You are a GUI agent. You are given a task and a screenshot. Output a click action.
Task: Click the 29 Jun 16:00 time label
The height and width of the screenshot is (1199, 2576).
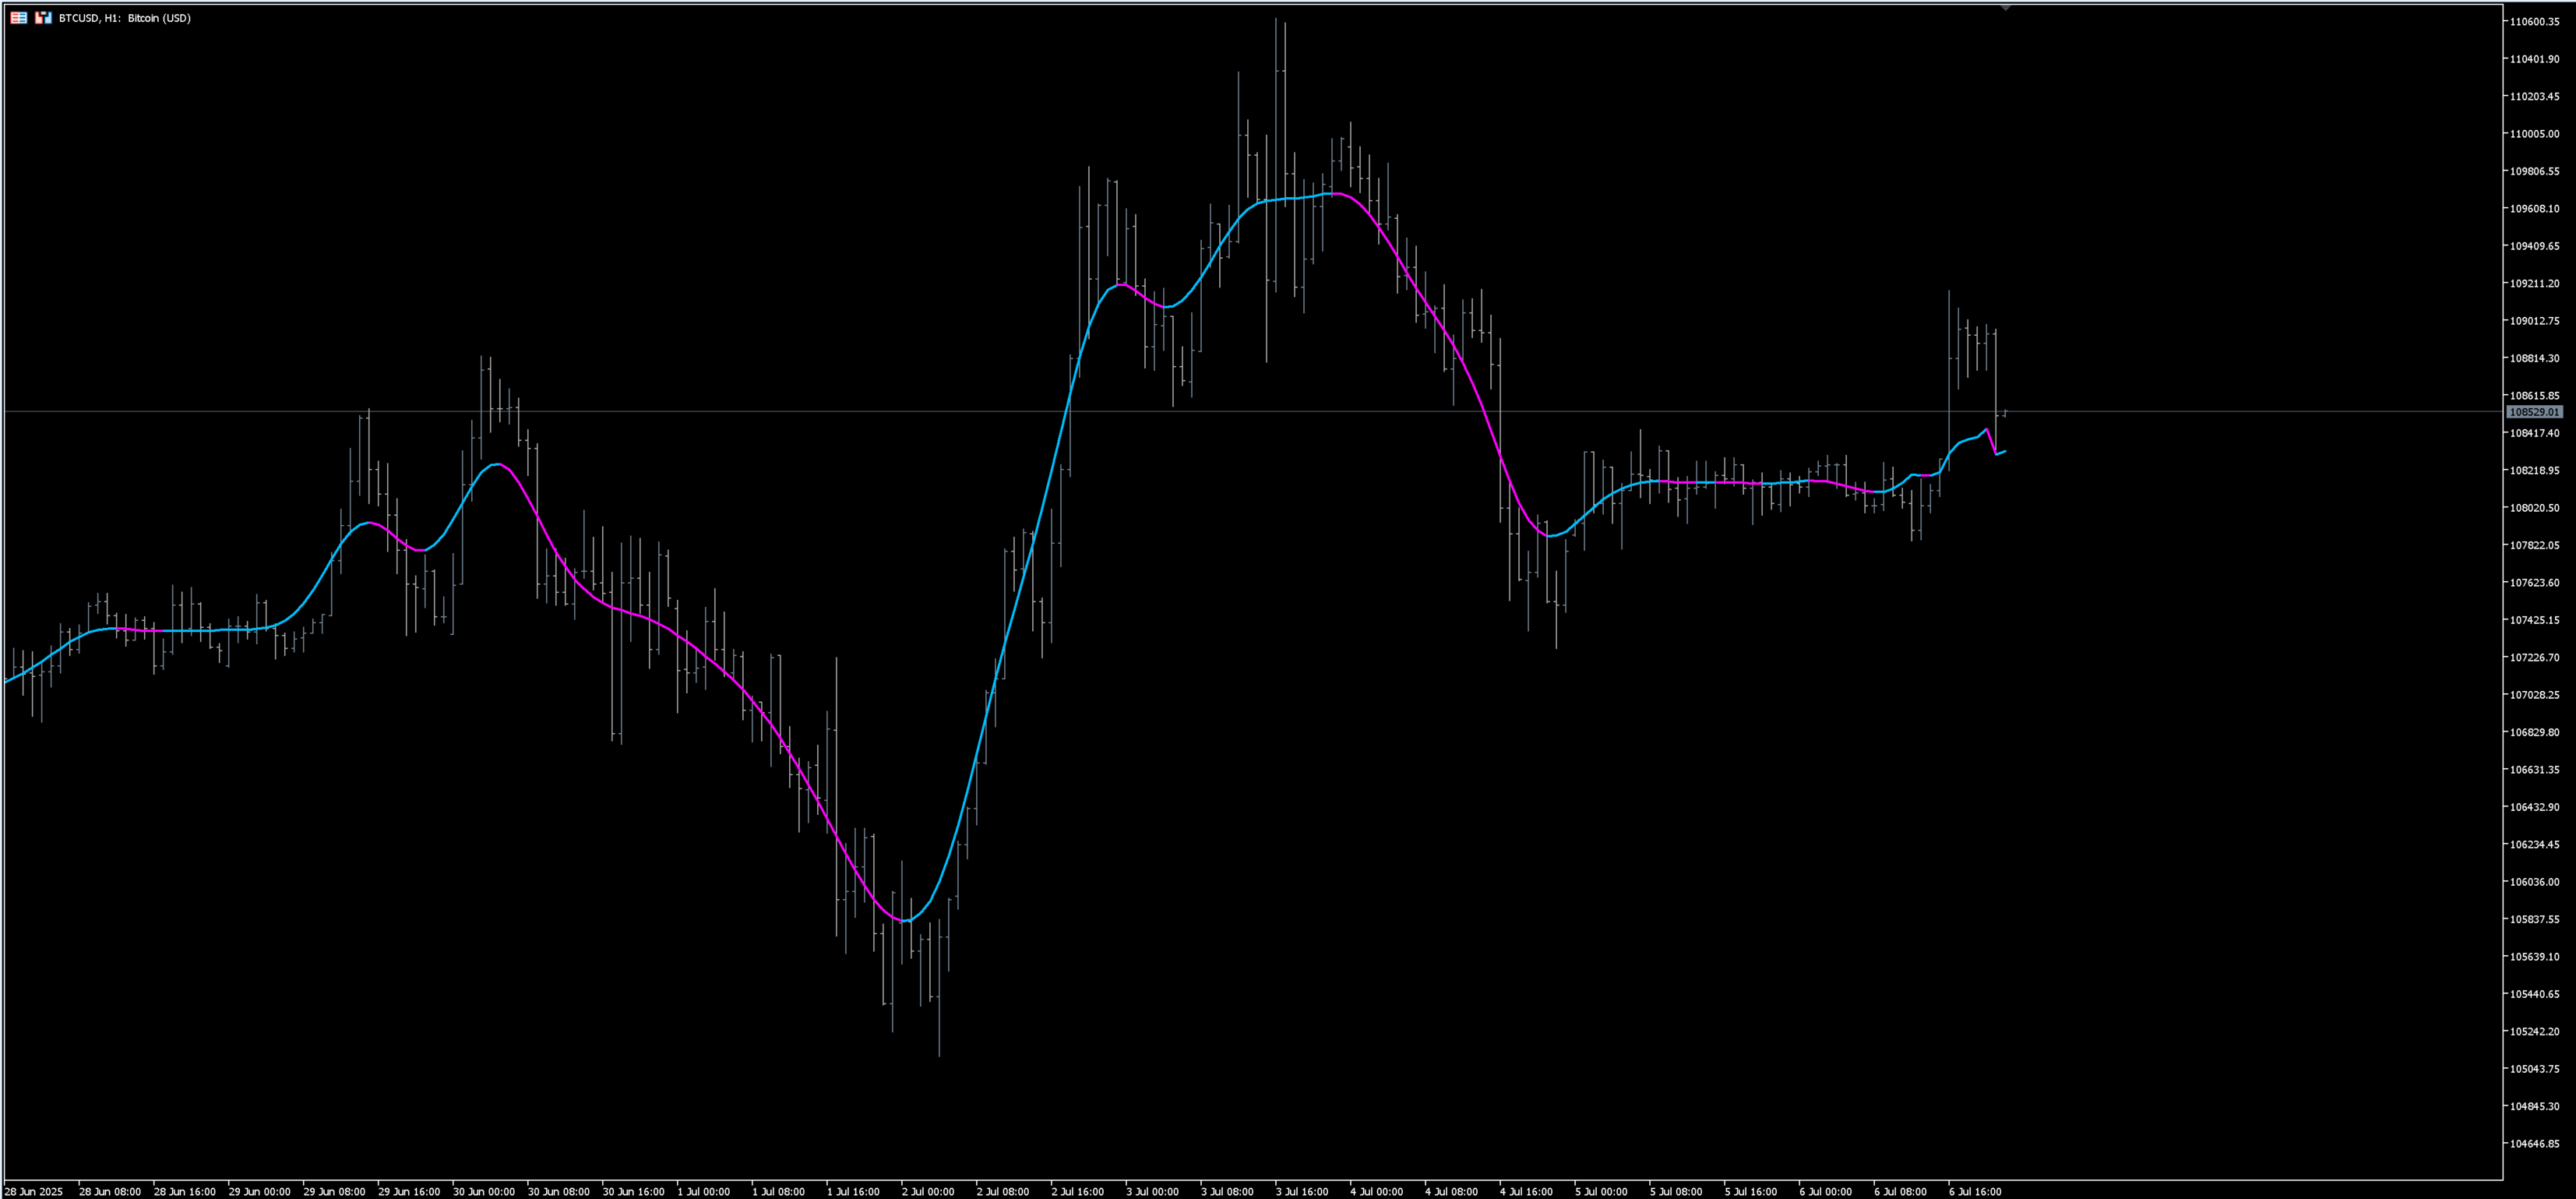coord(409,1191)
